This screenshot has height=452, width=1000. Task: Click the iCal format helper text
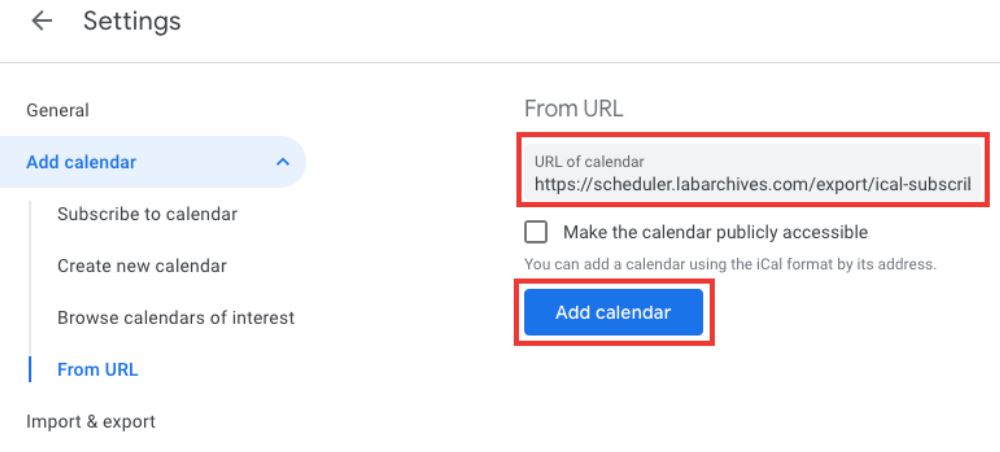click(x=730, y=265)
